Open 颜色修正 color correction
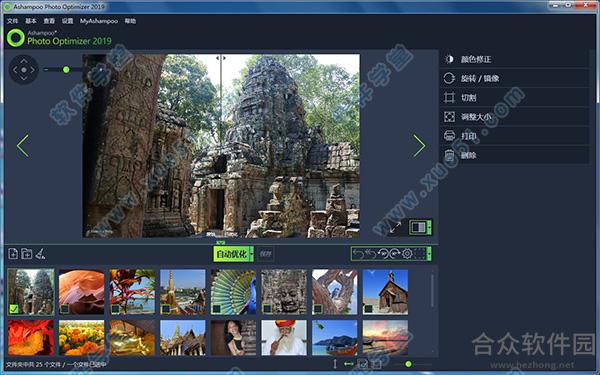600x375 pixels. click(514, 59)
